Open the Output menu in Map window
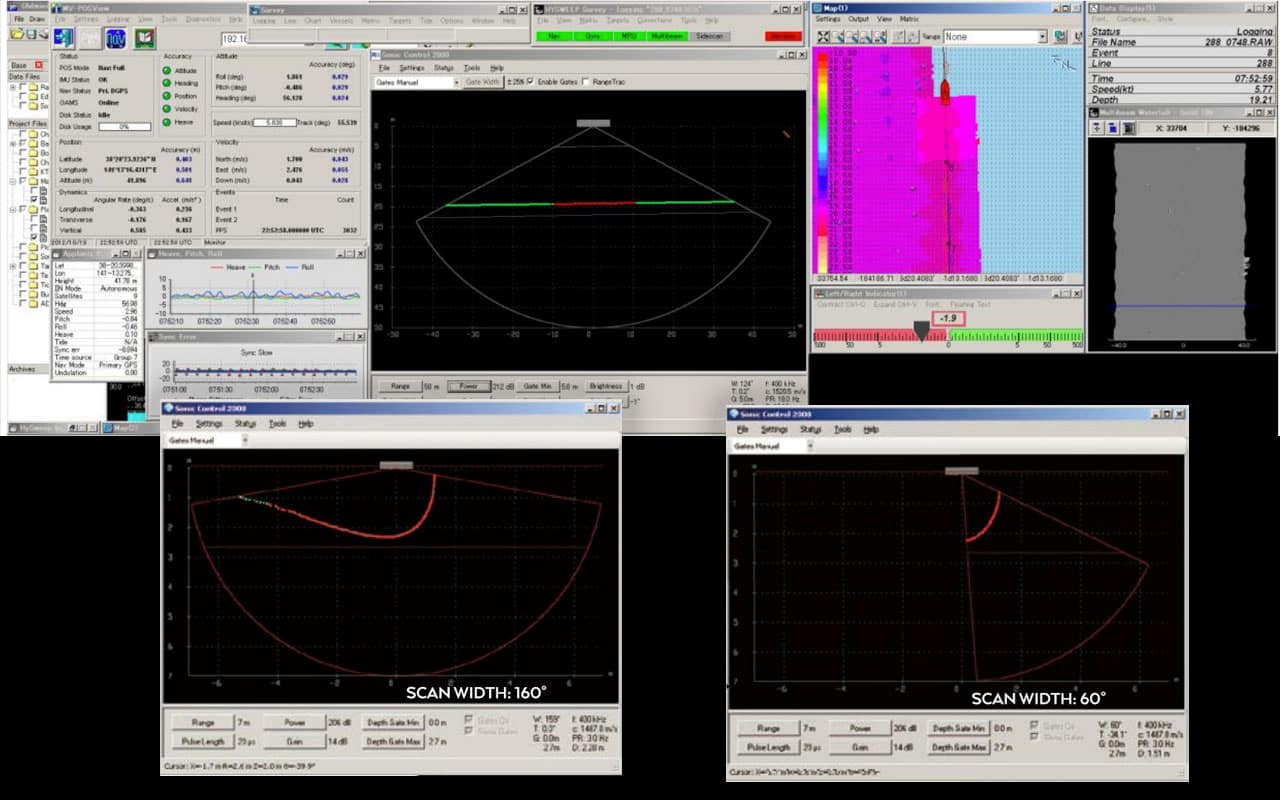1280x800 pixels. pyautogui.click(x=858, y=19)
